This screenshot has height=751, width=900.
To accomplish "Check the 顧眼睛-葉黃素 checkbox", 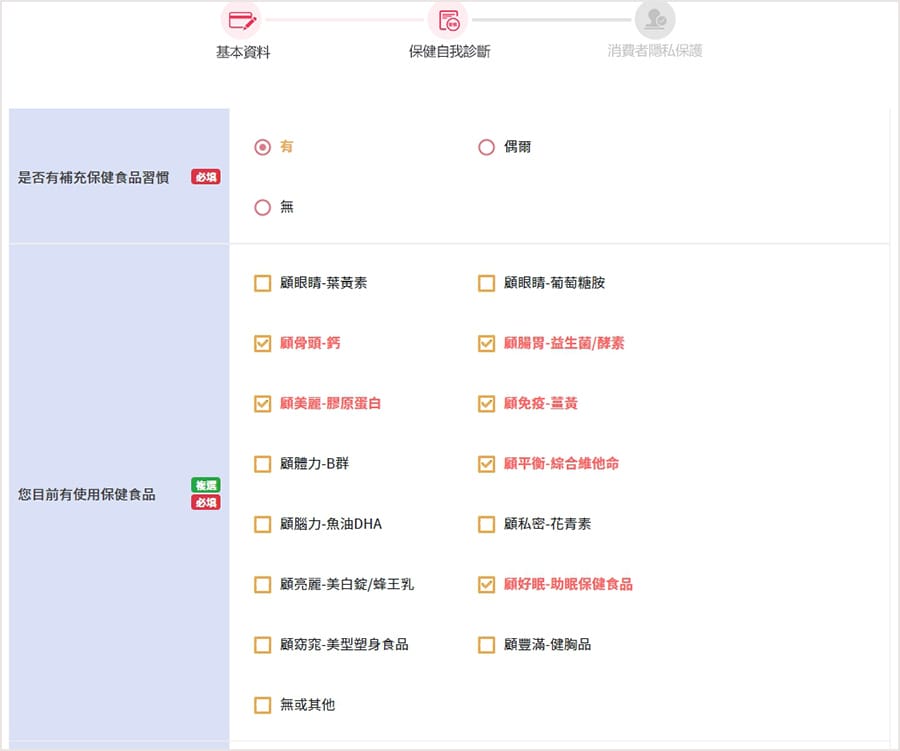I will pyautogui.click(x=262, y=283).
